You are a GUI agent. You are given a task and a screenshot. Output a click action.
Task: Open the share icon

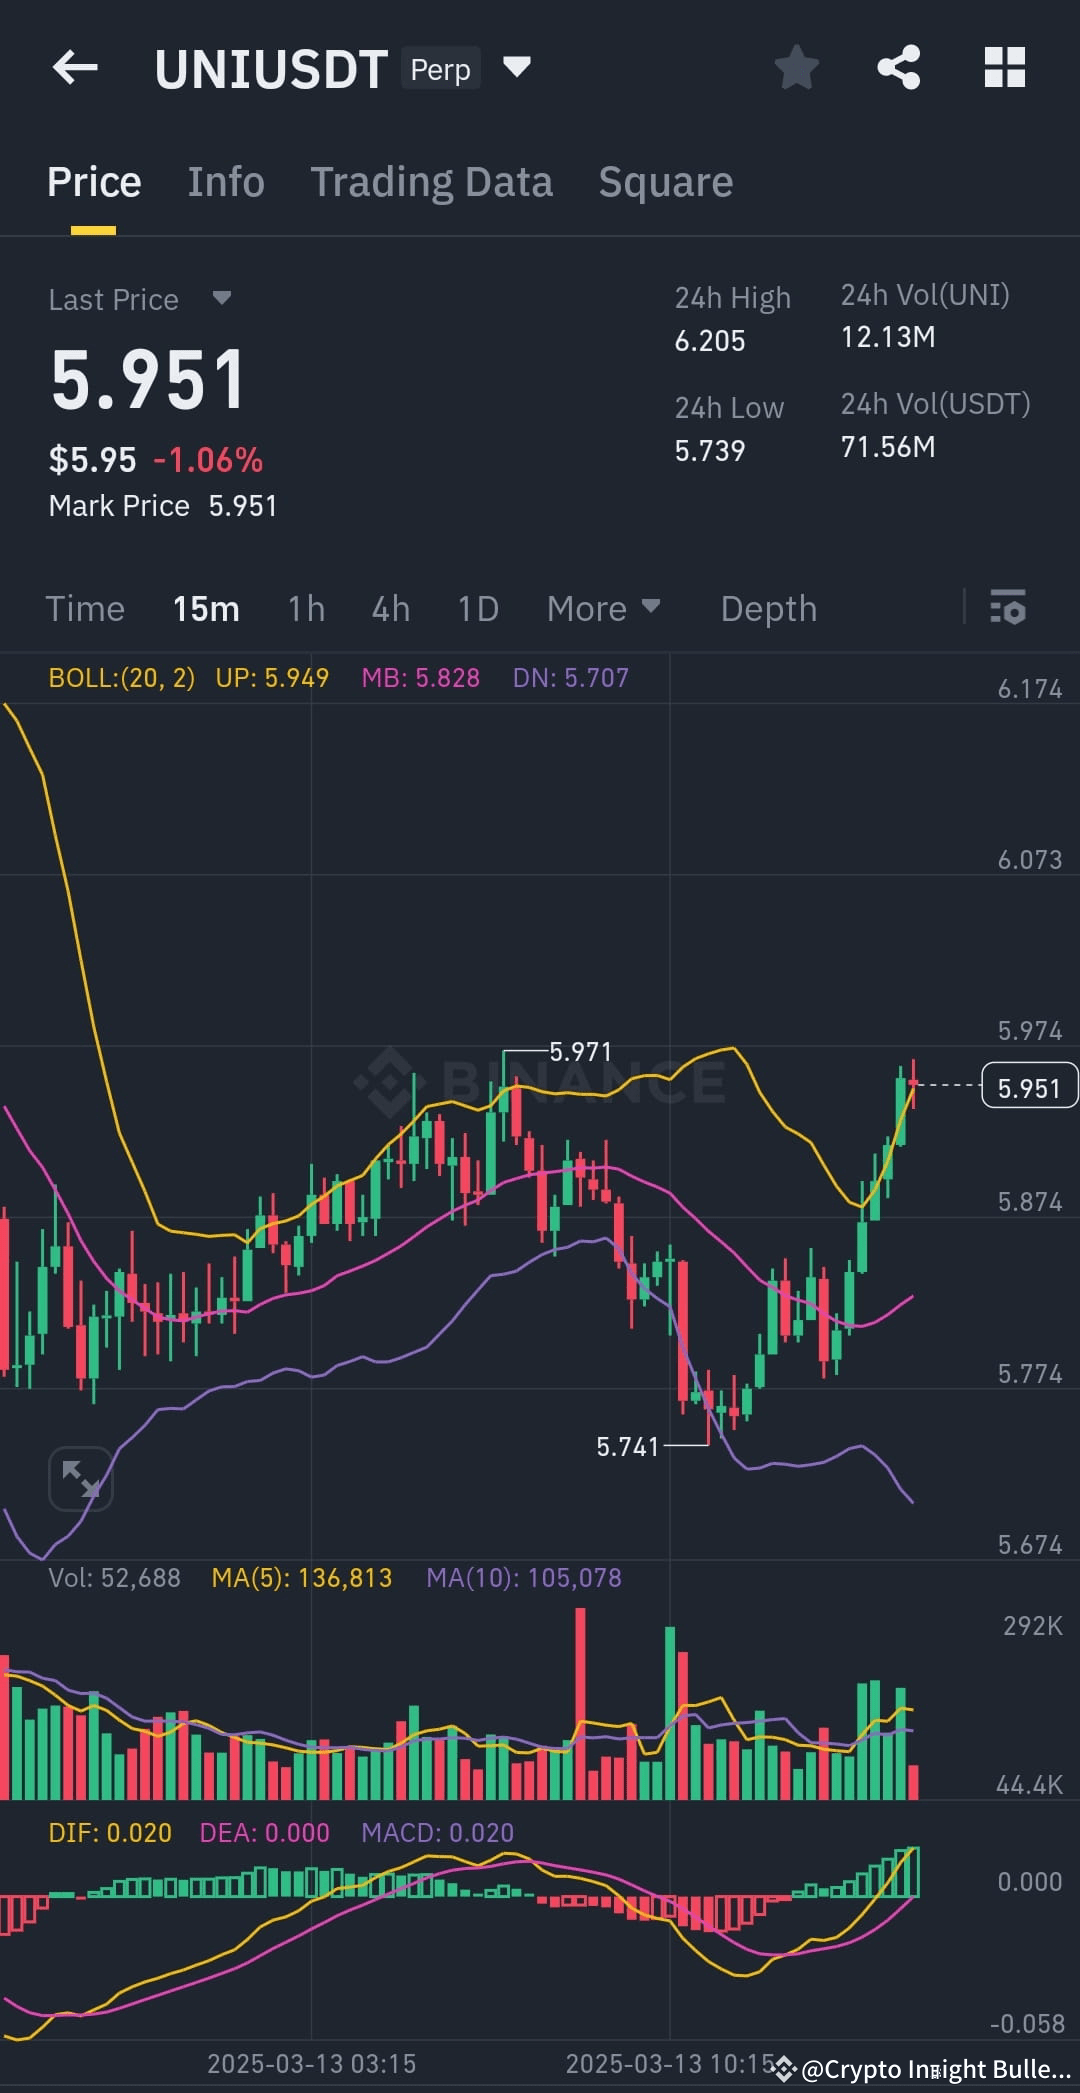(899, 68)
